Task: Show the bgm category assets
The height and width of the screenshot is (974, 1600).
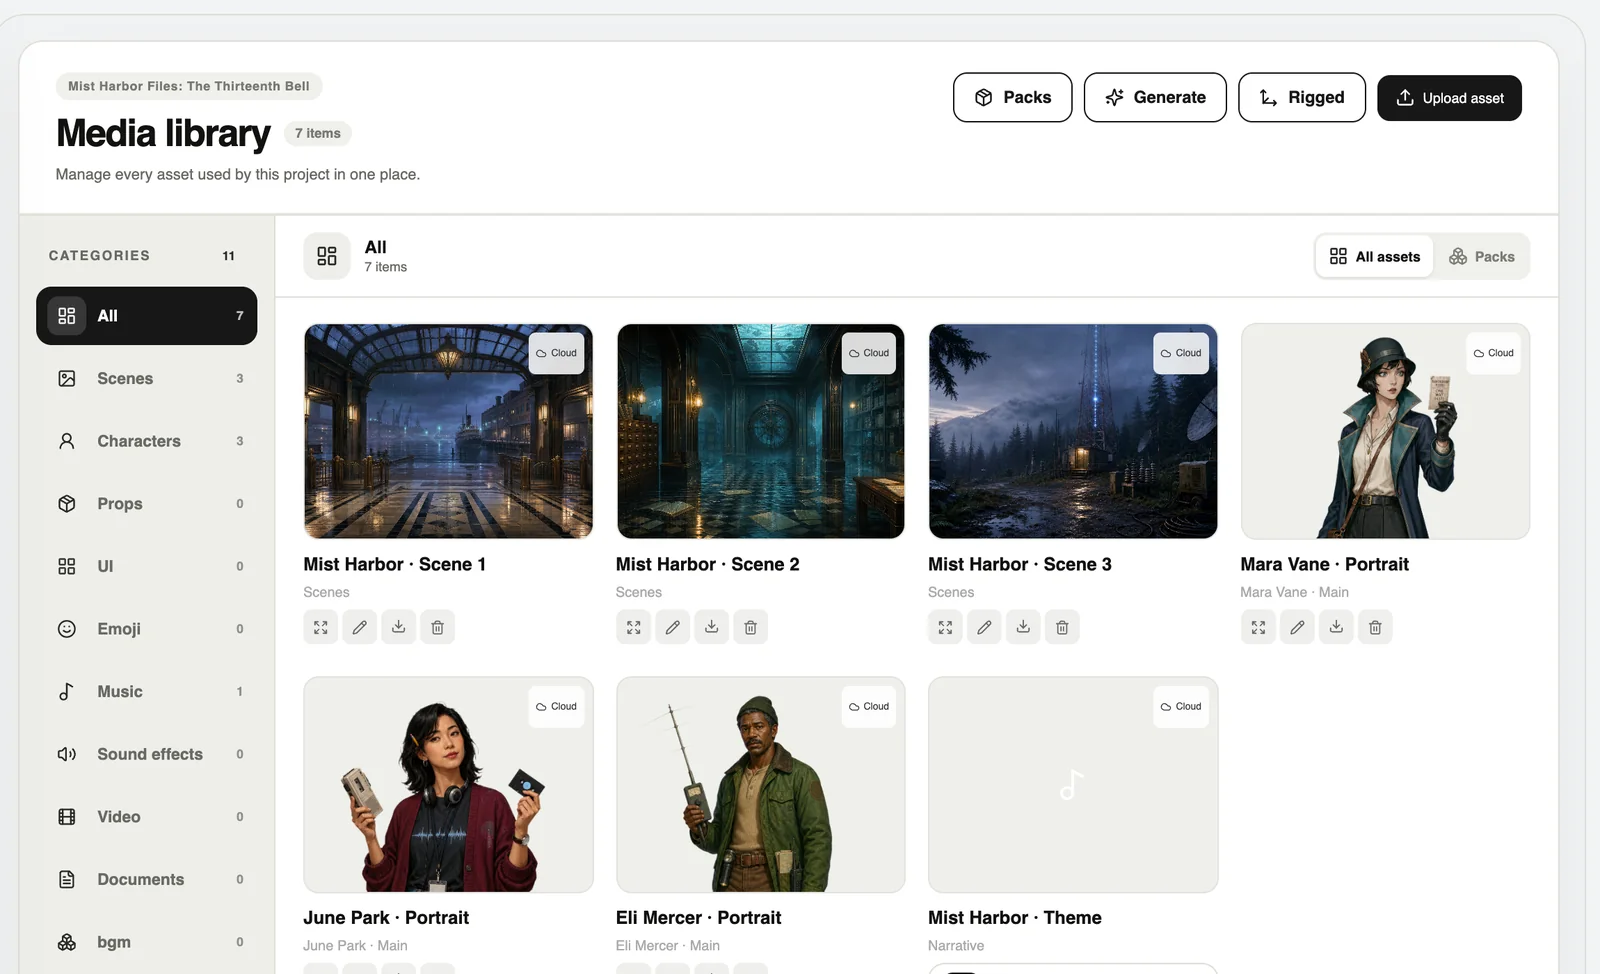Action: pos(147,942)
